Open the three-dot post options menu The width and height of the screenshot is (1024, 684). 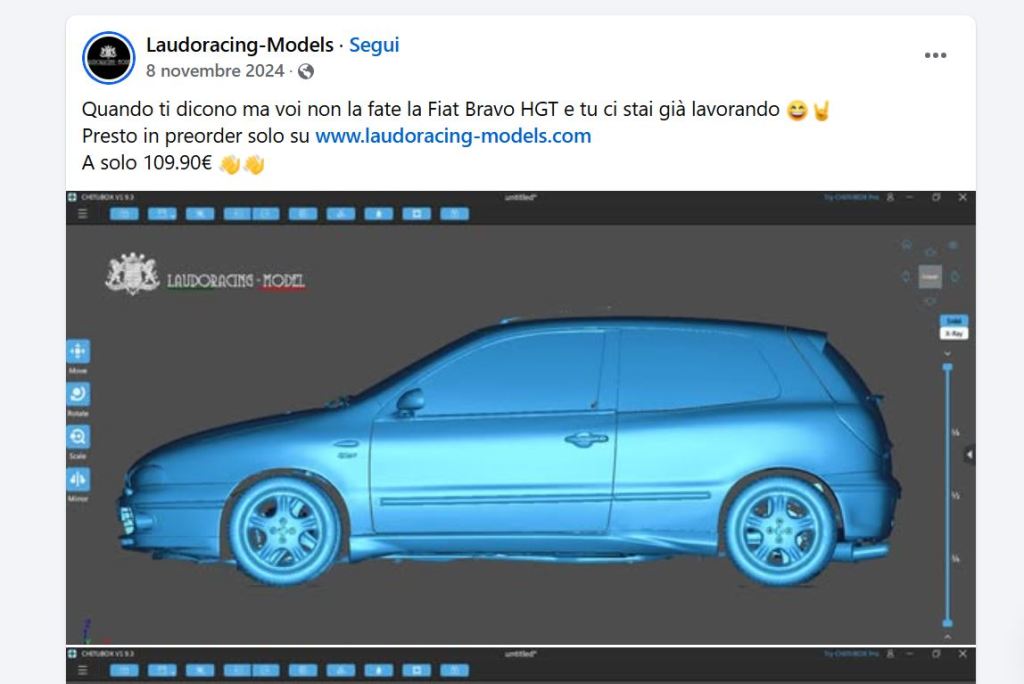pos(935,55)
